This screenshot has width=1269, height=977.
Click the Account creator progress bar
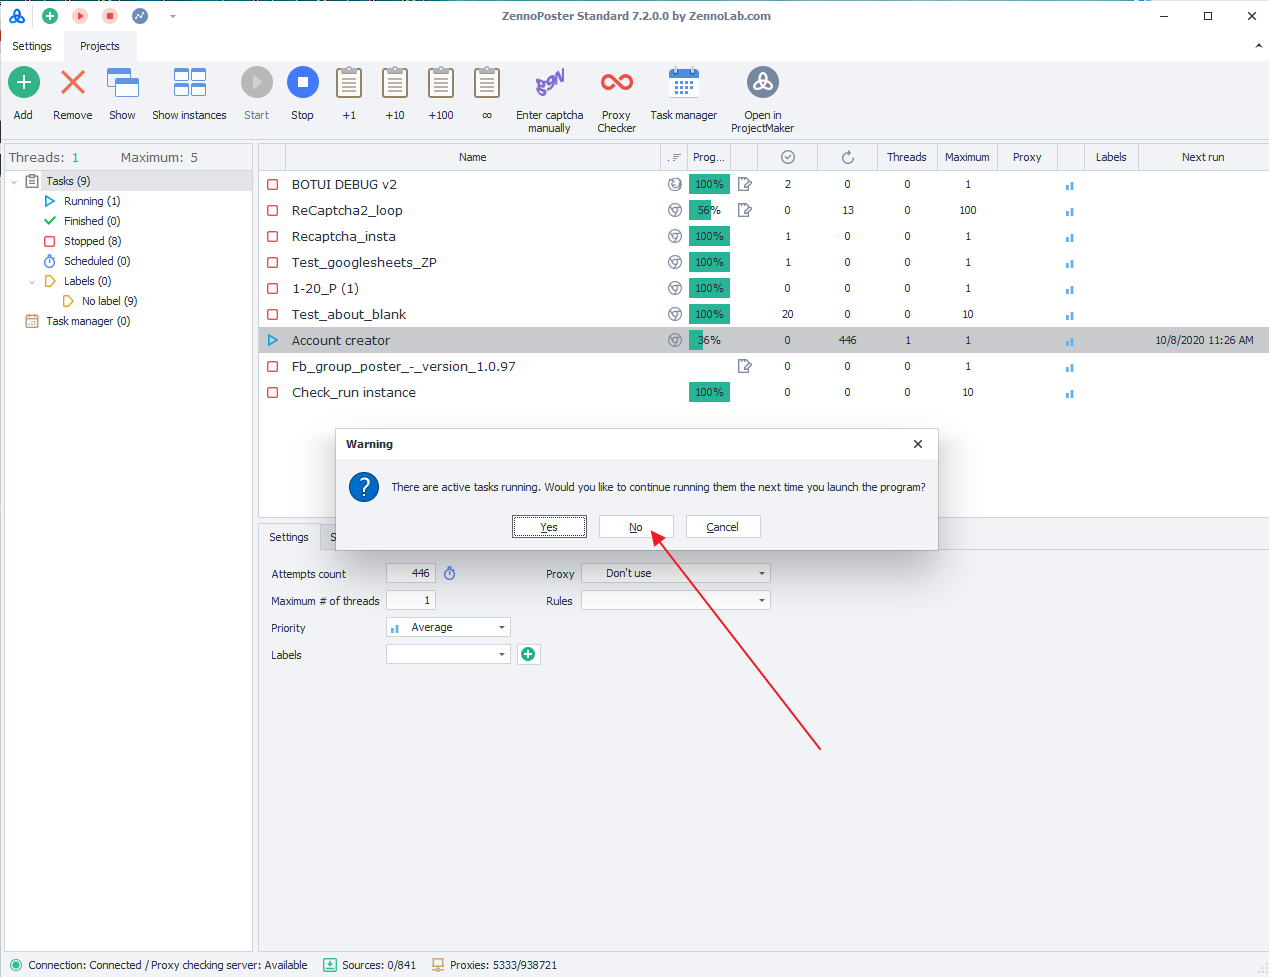pyautogui.click(x=709, y=341)
